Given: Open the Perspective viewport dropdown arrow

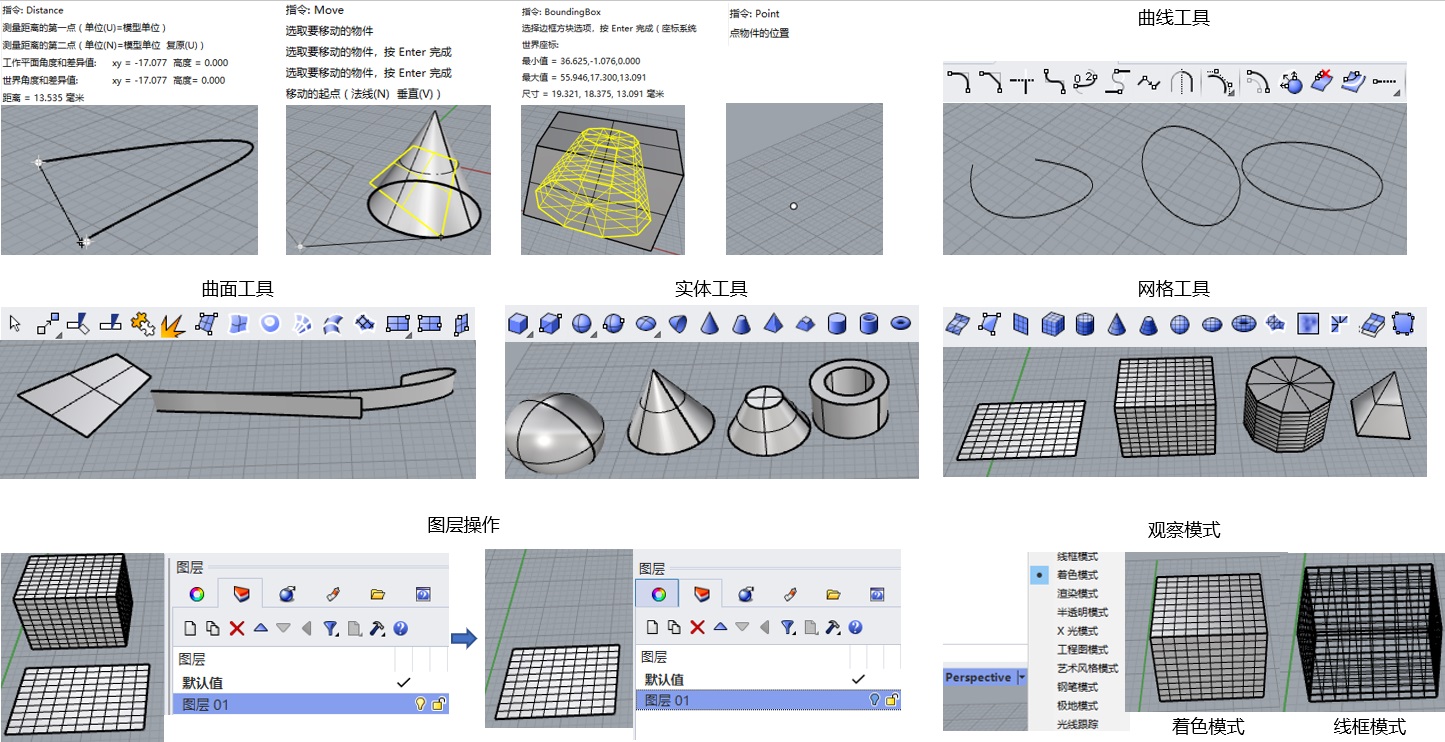Looking at the screenshot, I should (x=1021, y=678).
